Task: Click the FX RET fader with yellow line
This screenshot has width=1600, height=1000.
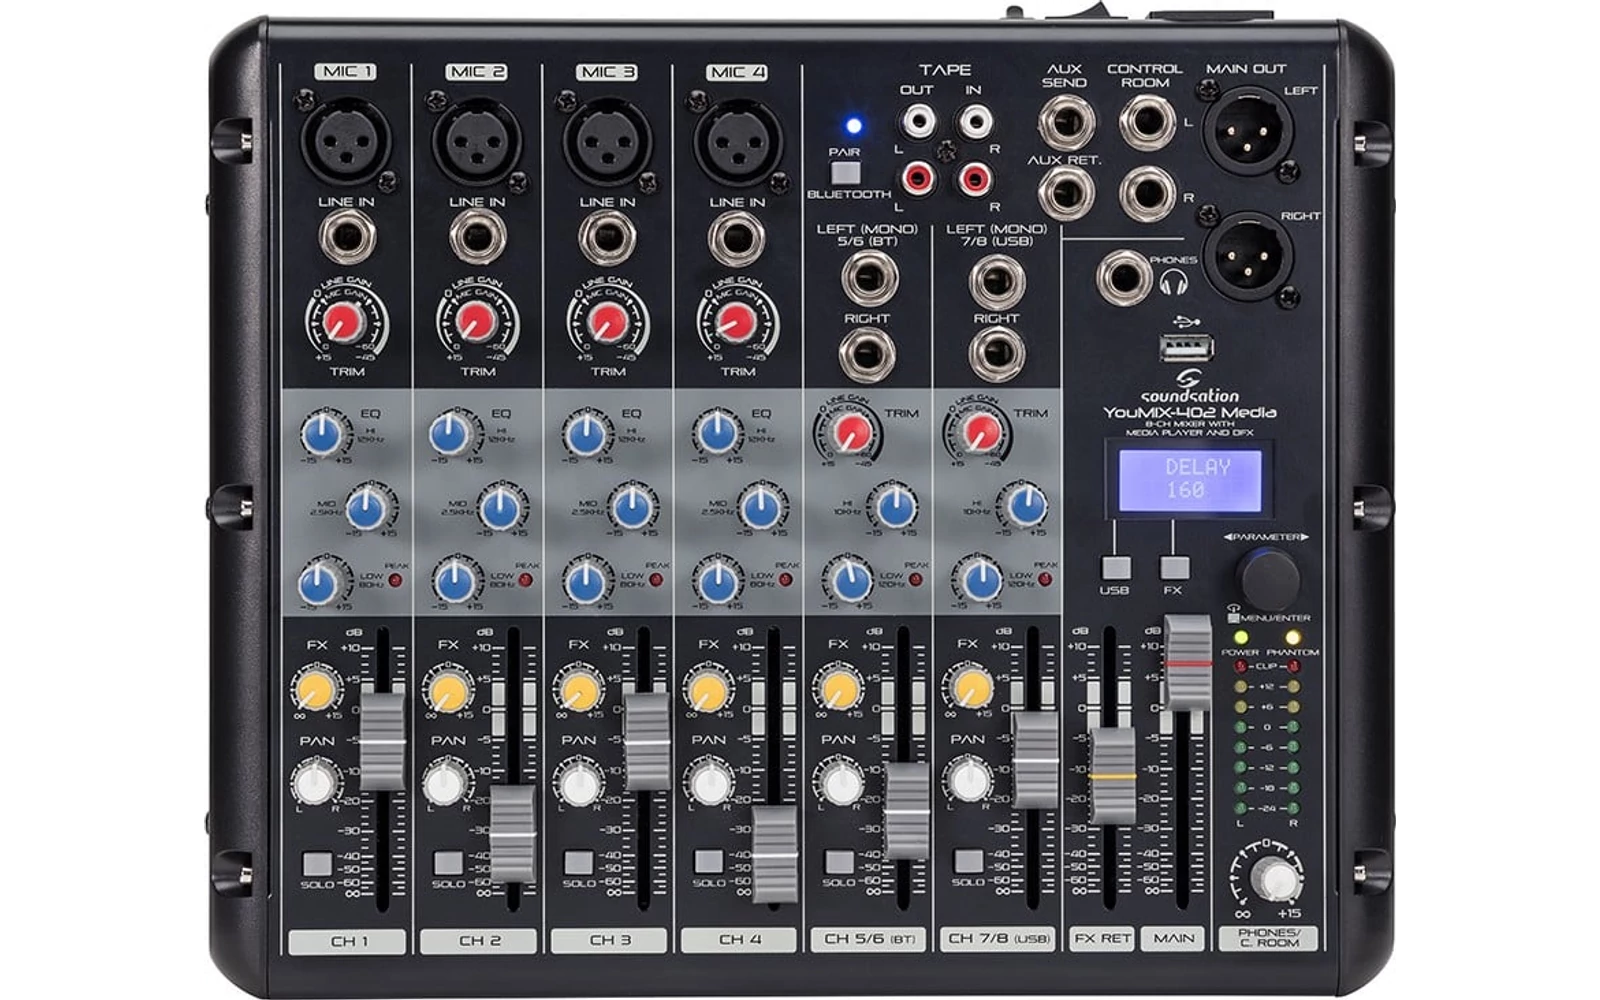Action: pyautogui.click(x=1112, y=775)
